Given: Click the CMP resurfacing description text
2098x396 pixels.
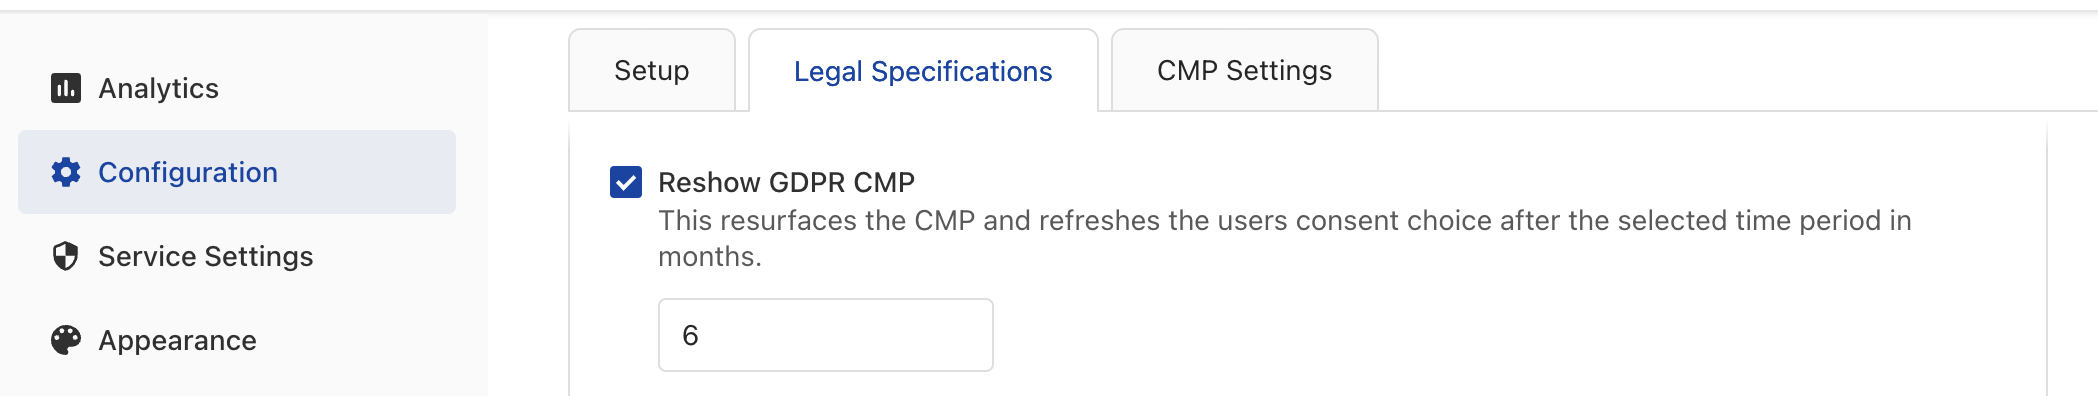Looking at the screenshot, I should coord(1285,238).
